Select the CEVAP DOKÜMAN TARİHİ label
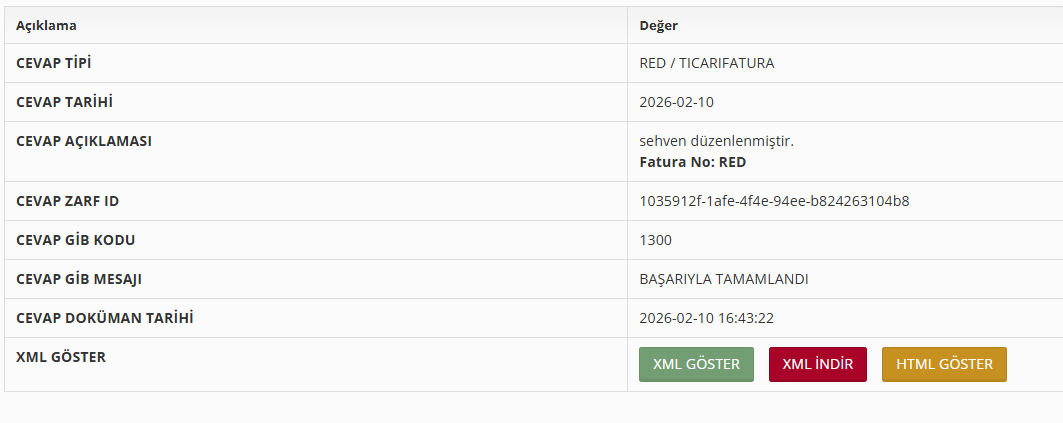This screenshot has width=1063, height=423. point(104,318)
